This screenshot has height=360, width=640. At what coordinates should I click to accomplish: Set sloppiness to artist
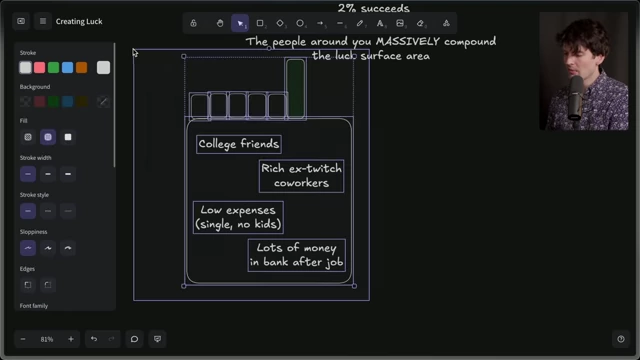point(48,248)
